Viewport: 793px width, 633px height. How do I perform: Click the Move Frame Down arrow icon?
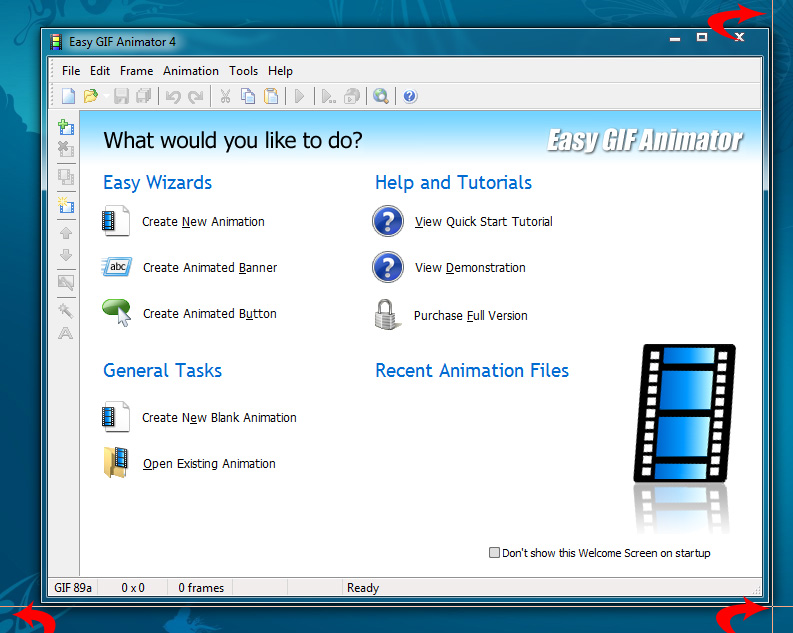[66, 255]
